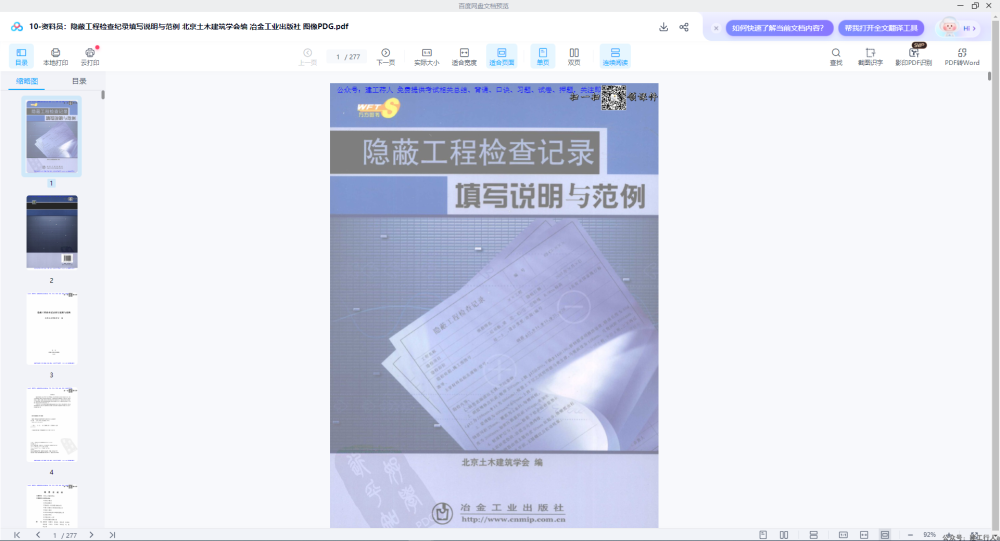The image size is (1000, 541).
Task: Toggle the 目录 sidebar panel button
Action: (x=21, y=56)
